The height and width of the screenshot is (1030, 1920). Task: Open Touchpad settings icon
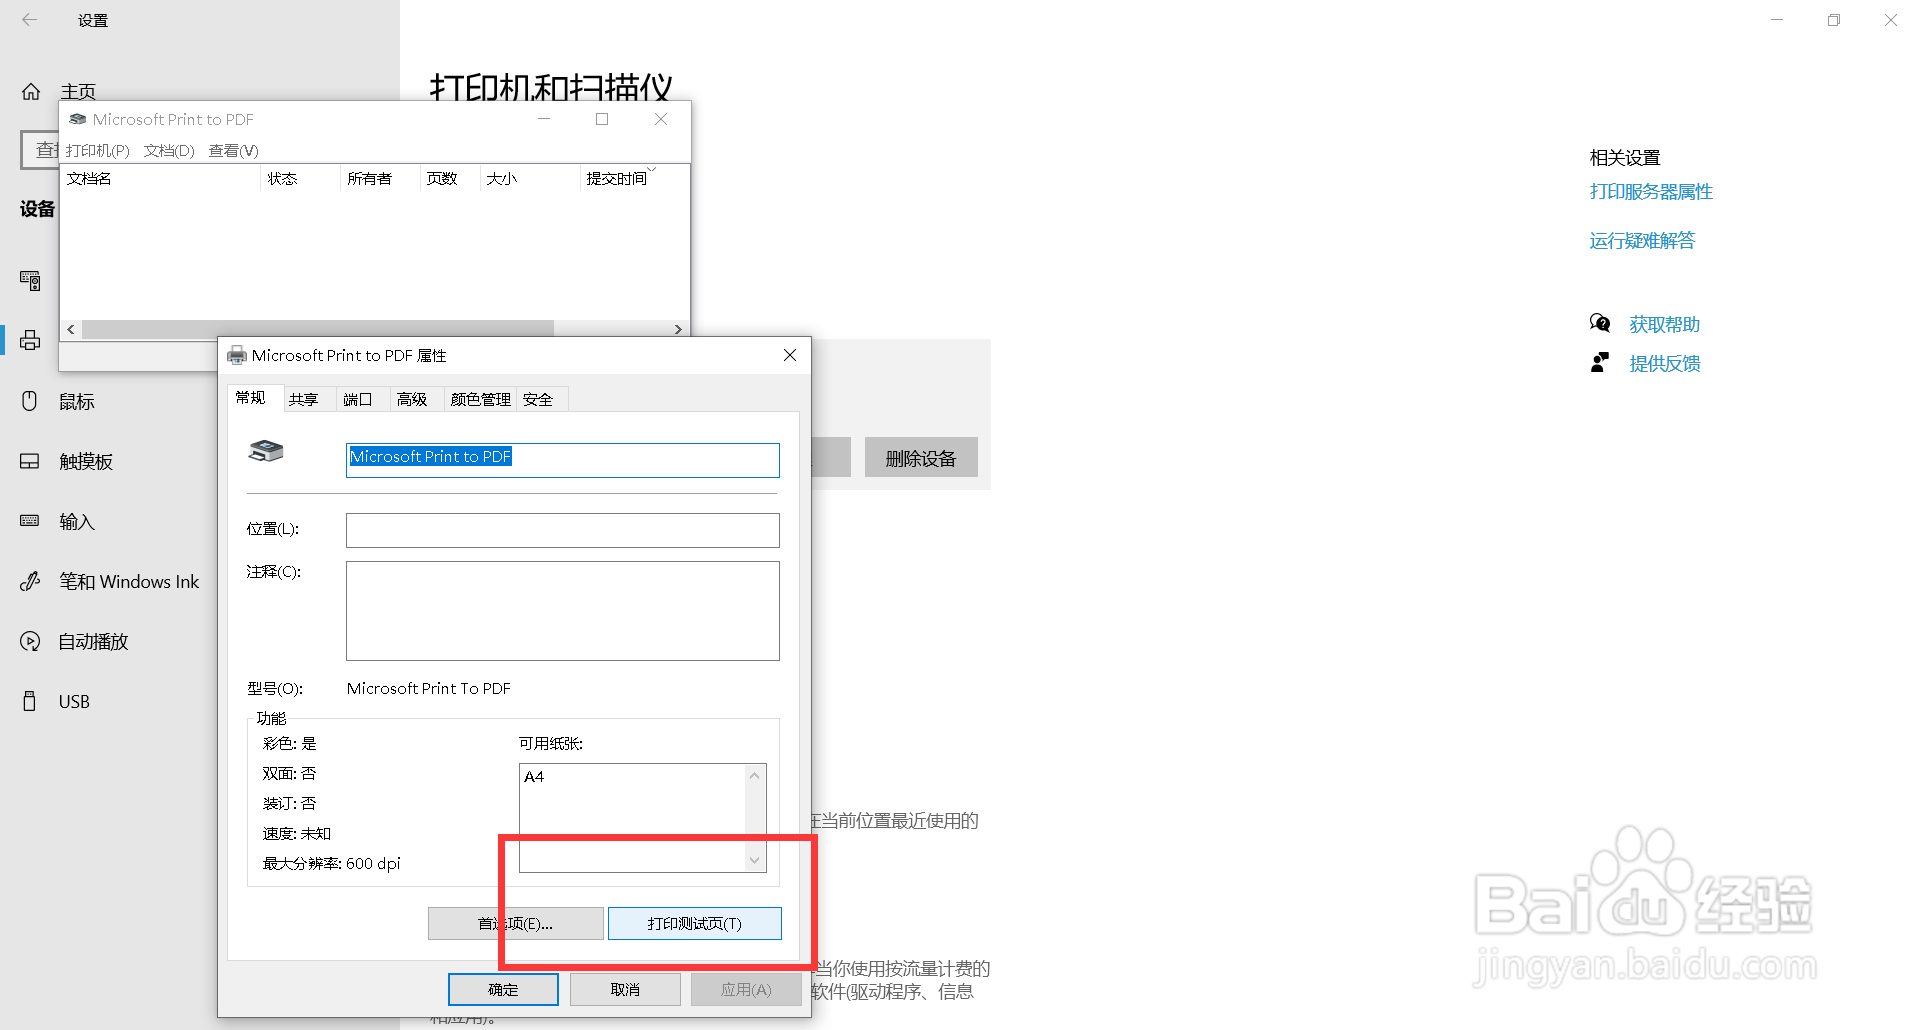(30, 461)
